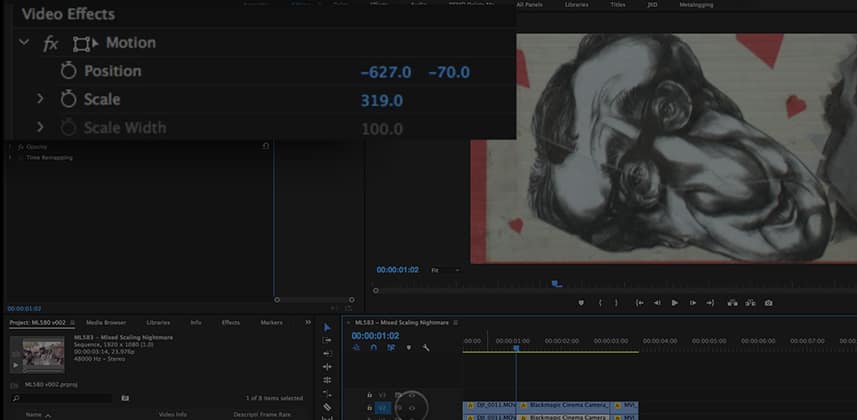The image size is (857, 420).
Task: Select the V2 track target button
Action: click(383, 408)
